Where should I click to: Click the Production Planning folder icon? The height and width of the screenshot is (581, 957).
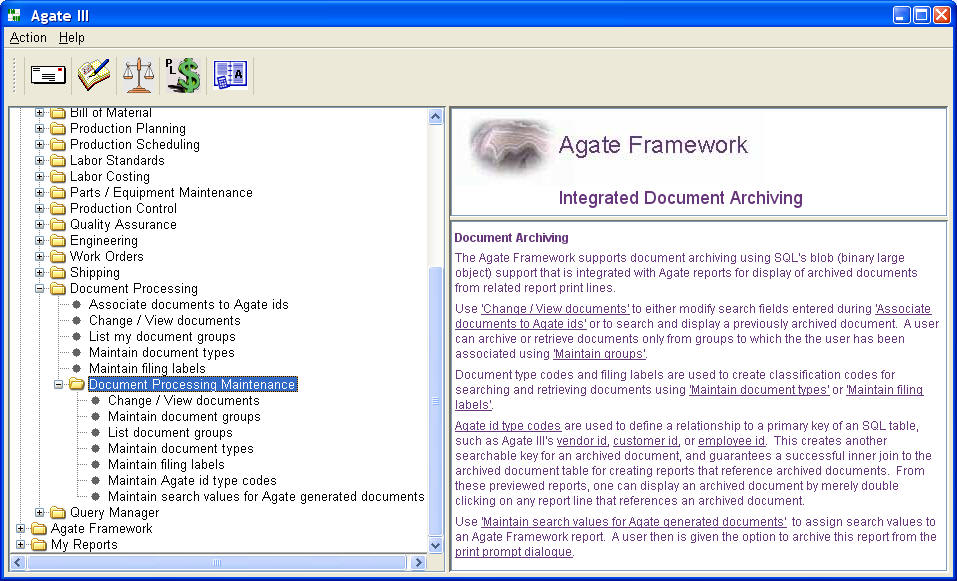coord(58,129)
